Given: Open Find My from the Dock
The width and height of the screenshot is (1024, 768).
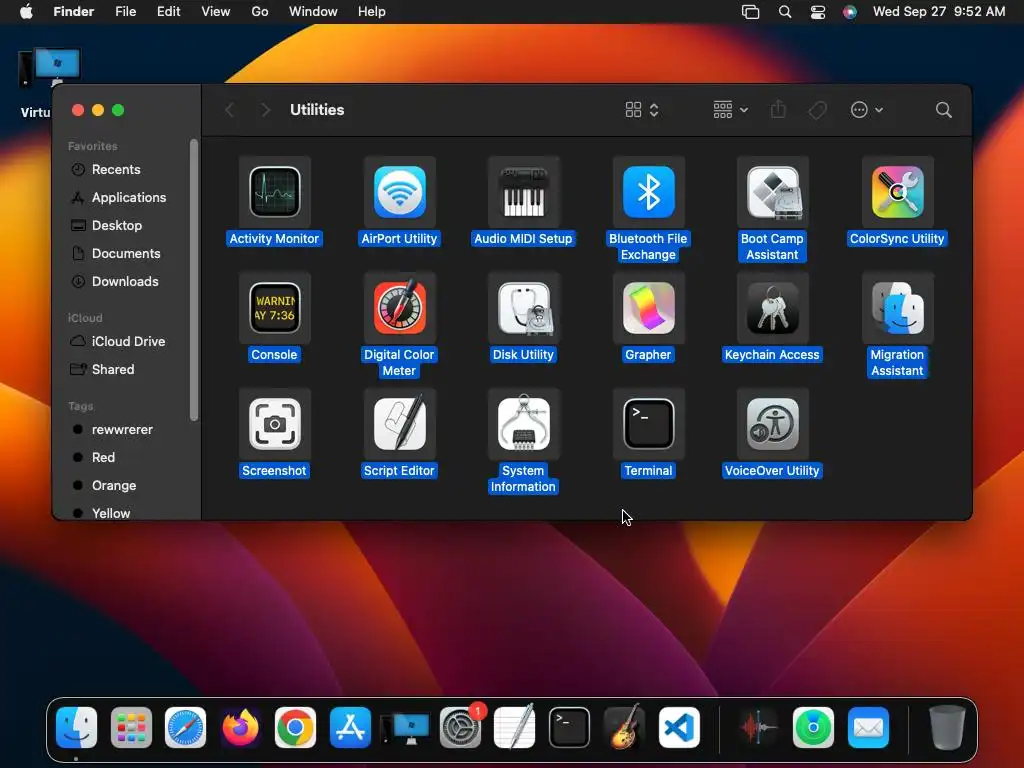Looking at the screenshot, I should pos(813,728).
